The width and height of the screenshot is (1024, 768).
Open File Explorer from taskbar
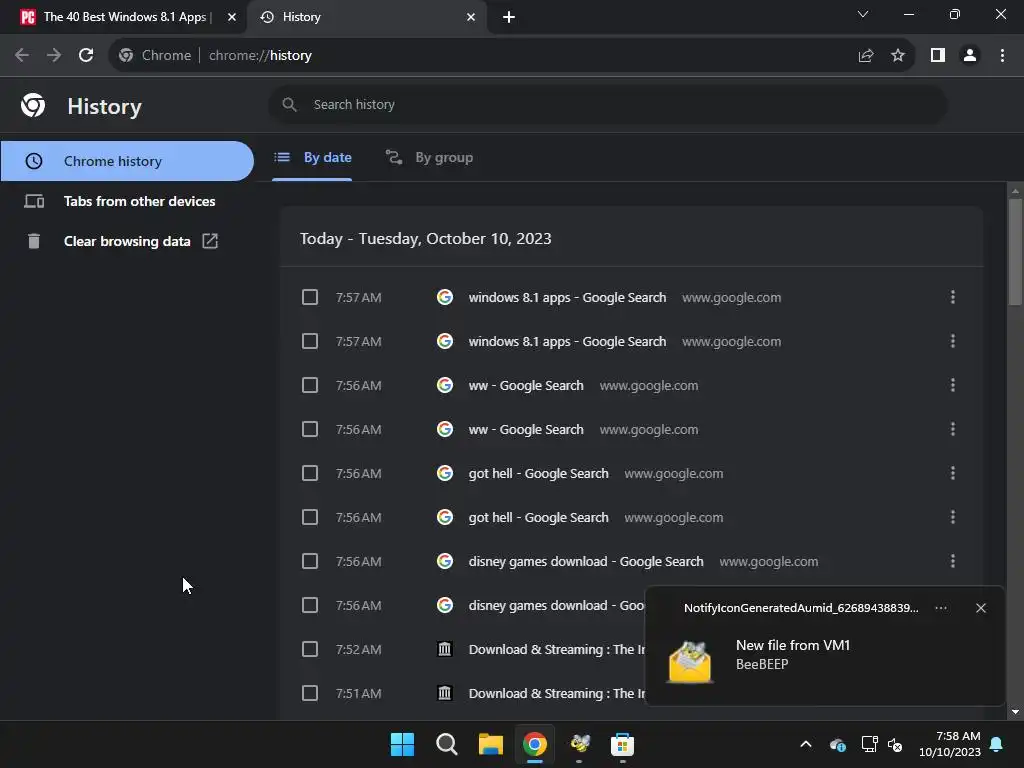(x=490, y=744)
